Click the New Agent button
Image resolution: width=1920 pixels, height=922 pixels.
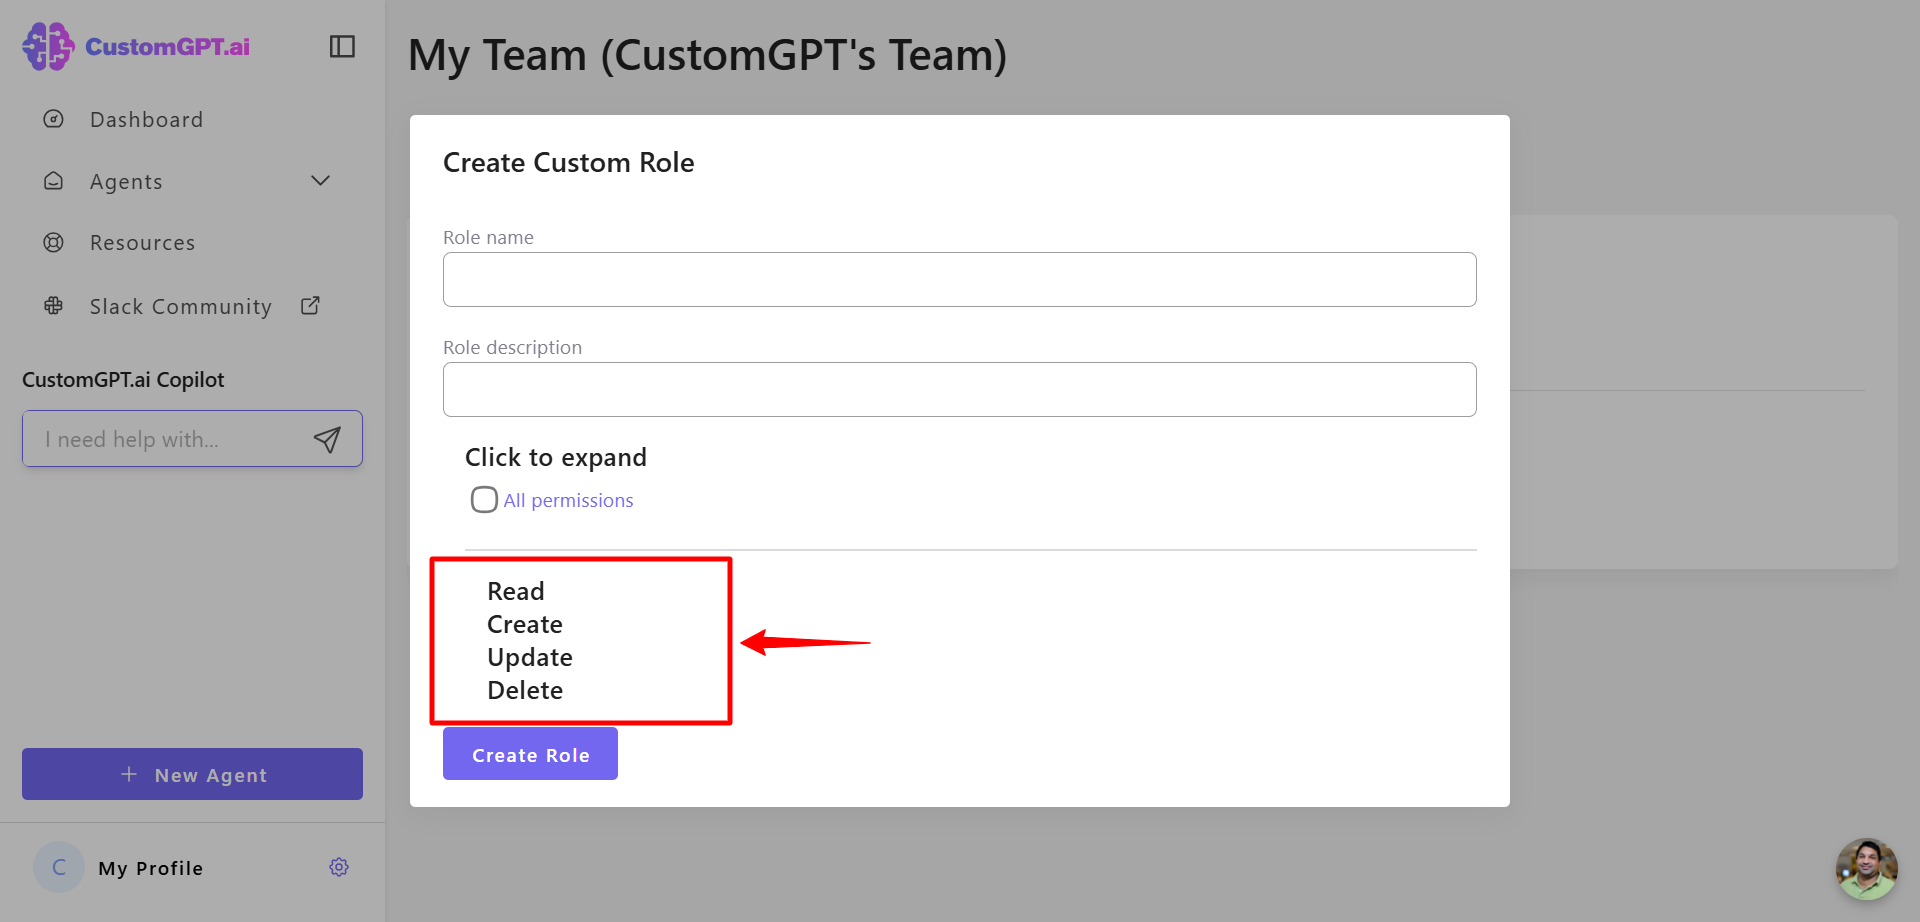point(192,774)
